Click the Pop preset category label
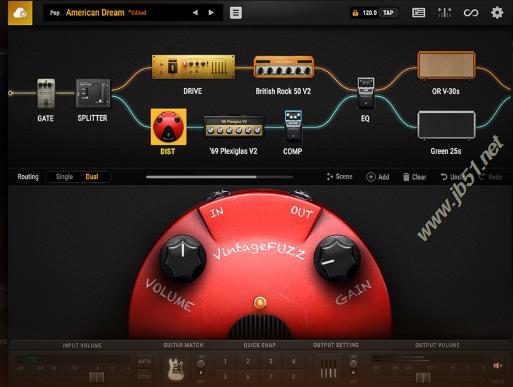The width and height of the screenshot is (513, 387). pyautogui.click(x=55, y=13)
